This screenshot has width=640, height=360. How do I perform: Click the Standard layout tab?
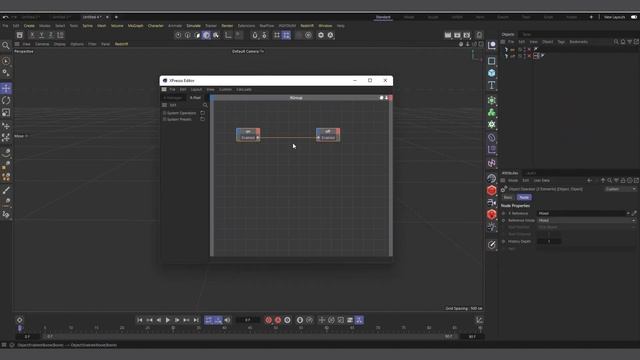point(383,17)
